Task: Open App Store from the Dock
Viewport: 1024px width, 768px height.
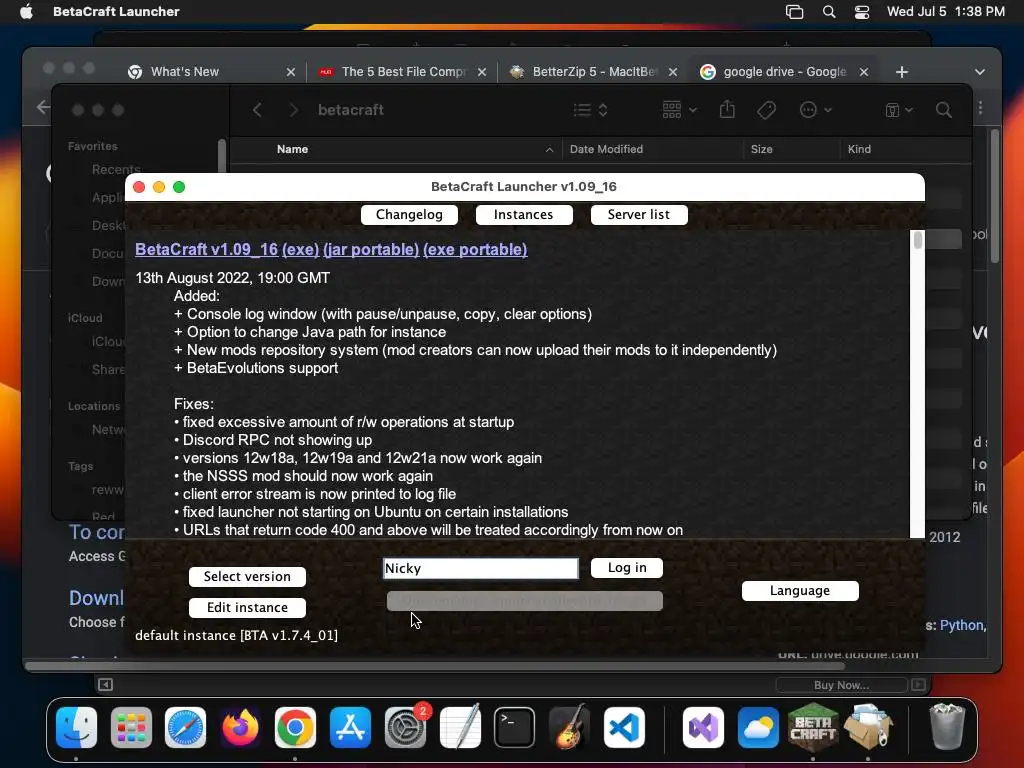Action: 351,728
